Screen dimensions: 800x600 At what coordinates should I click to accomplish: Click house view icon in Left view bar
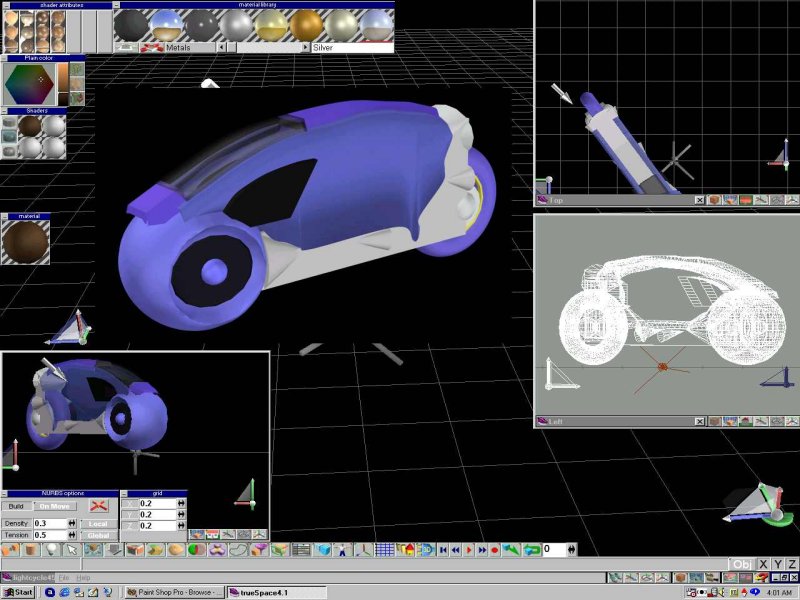(x=745, y=421)
